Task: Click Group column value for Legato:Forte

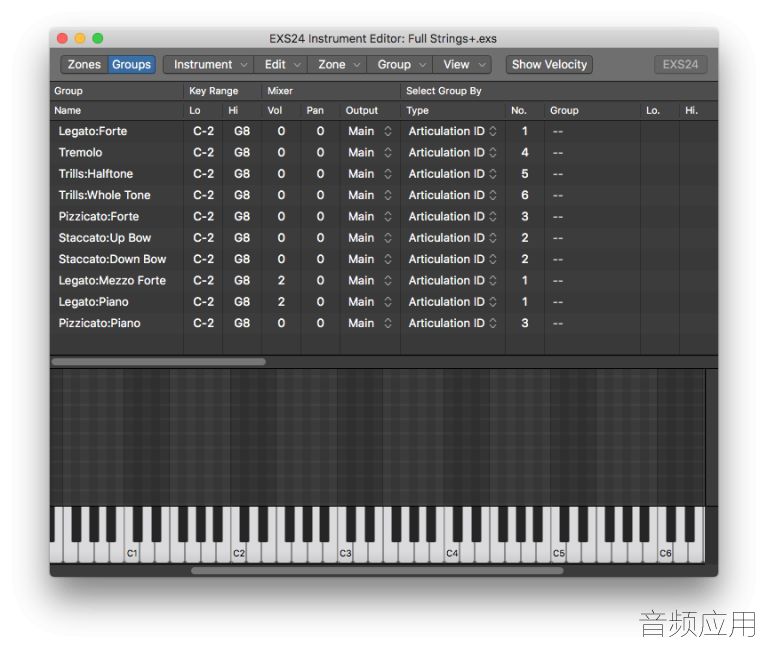Action: point(558,131)
